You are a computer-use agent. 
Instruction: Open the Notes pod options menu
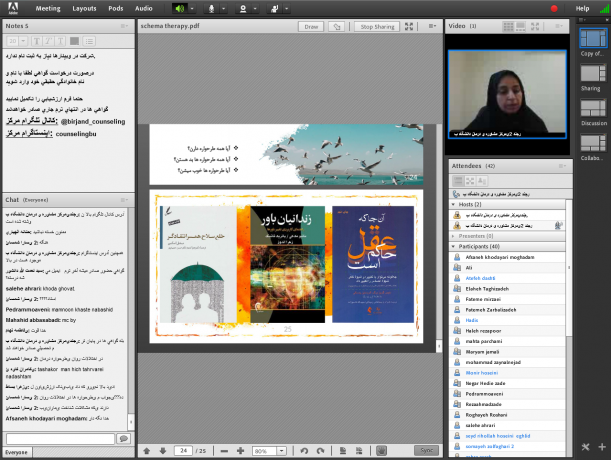[124, 26]
